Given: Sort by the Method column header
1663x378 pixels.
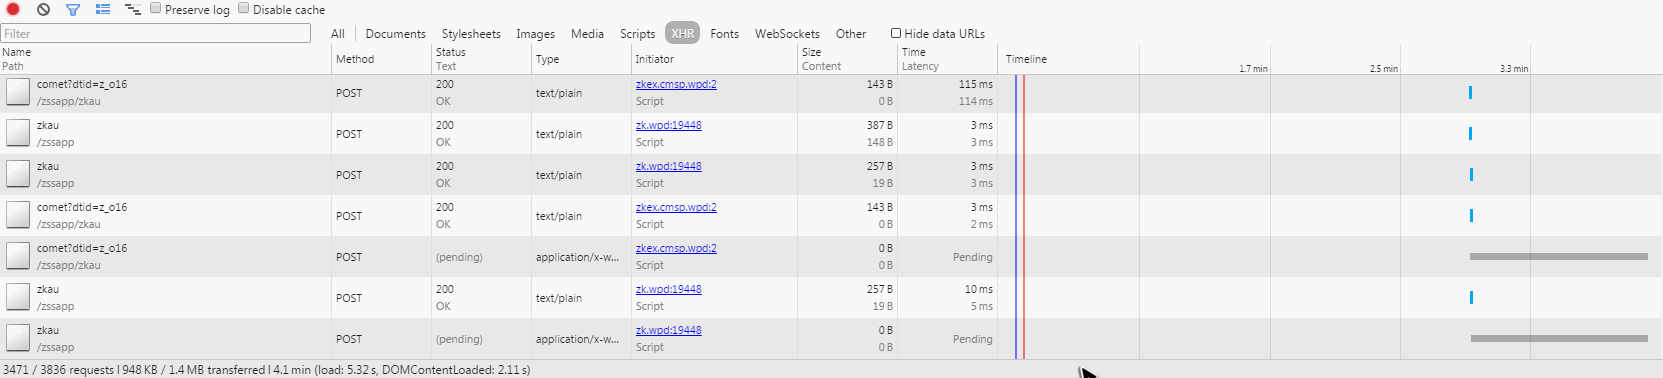Looking at the screenshot, I should click(x=382, y=59).
